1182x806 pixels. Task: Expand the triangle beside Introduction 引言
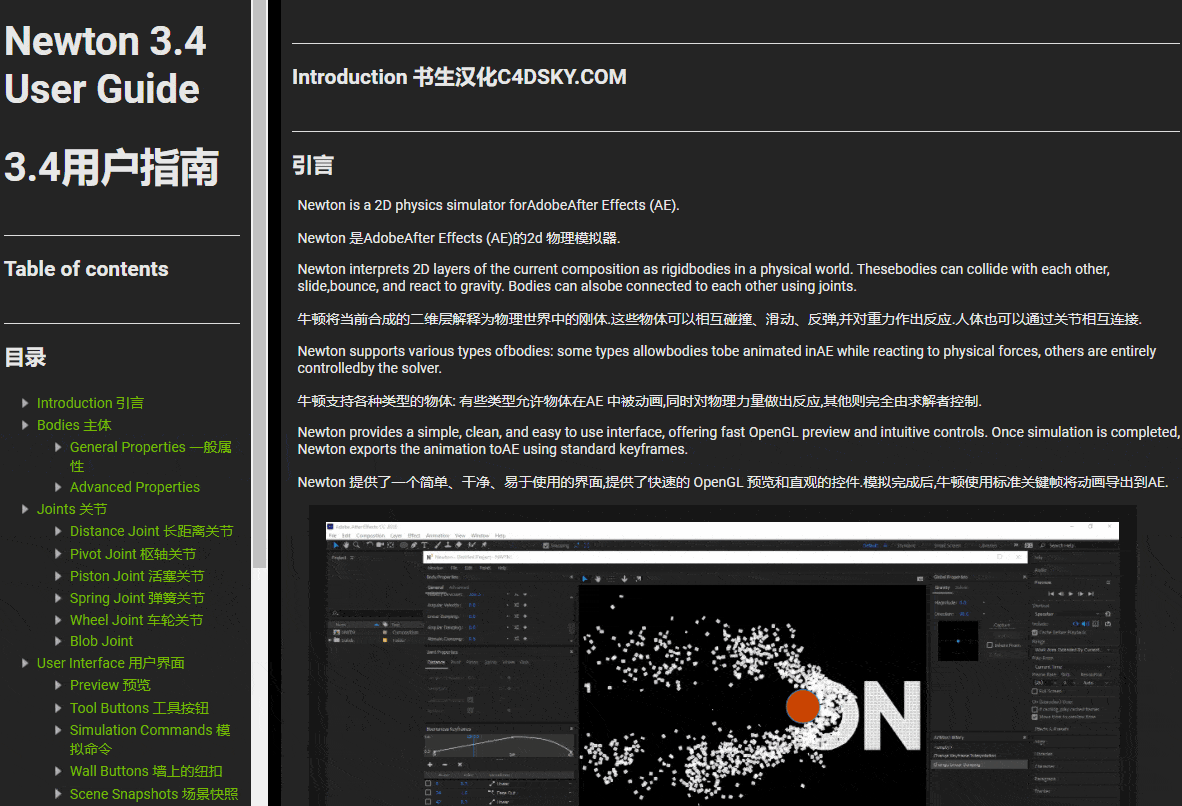point(25,403)
